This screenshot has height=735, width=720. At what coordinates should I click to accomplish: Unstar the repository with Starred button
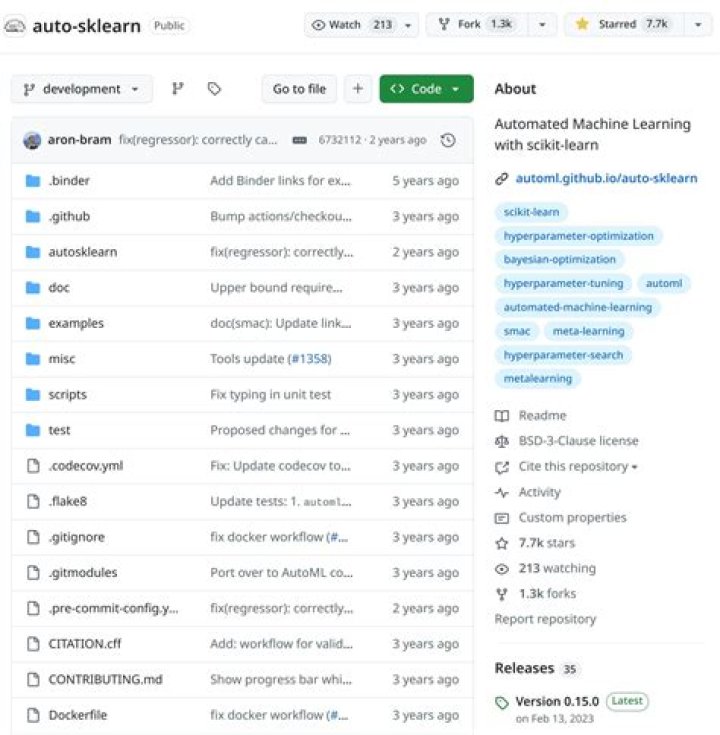coord(624,24)
